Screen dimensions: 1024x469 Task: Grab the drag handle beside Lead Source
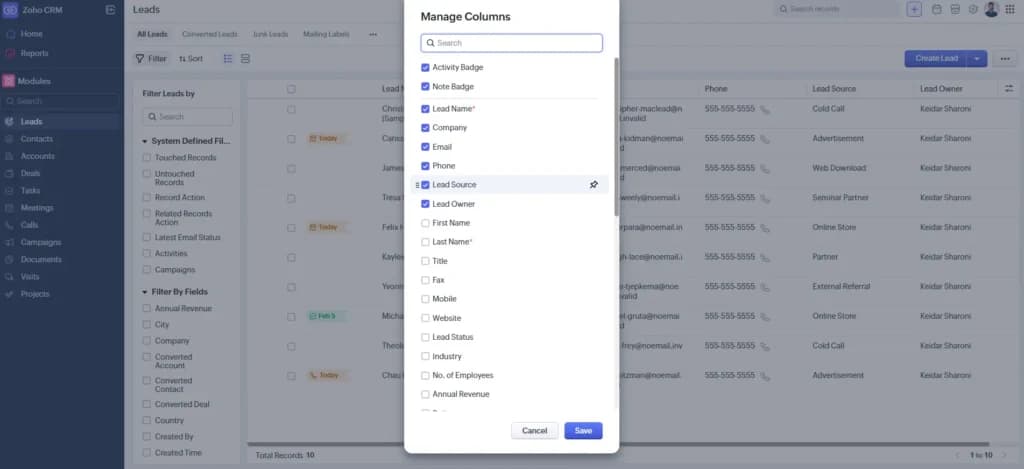click(x=417, y=186)
